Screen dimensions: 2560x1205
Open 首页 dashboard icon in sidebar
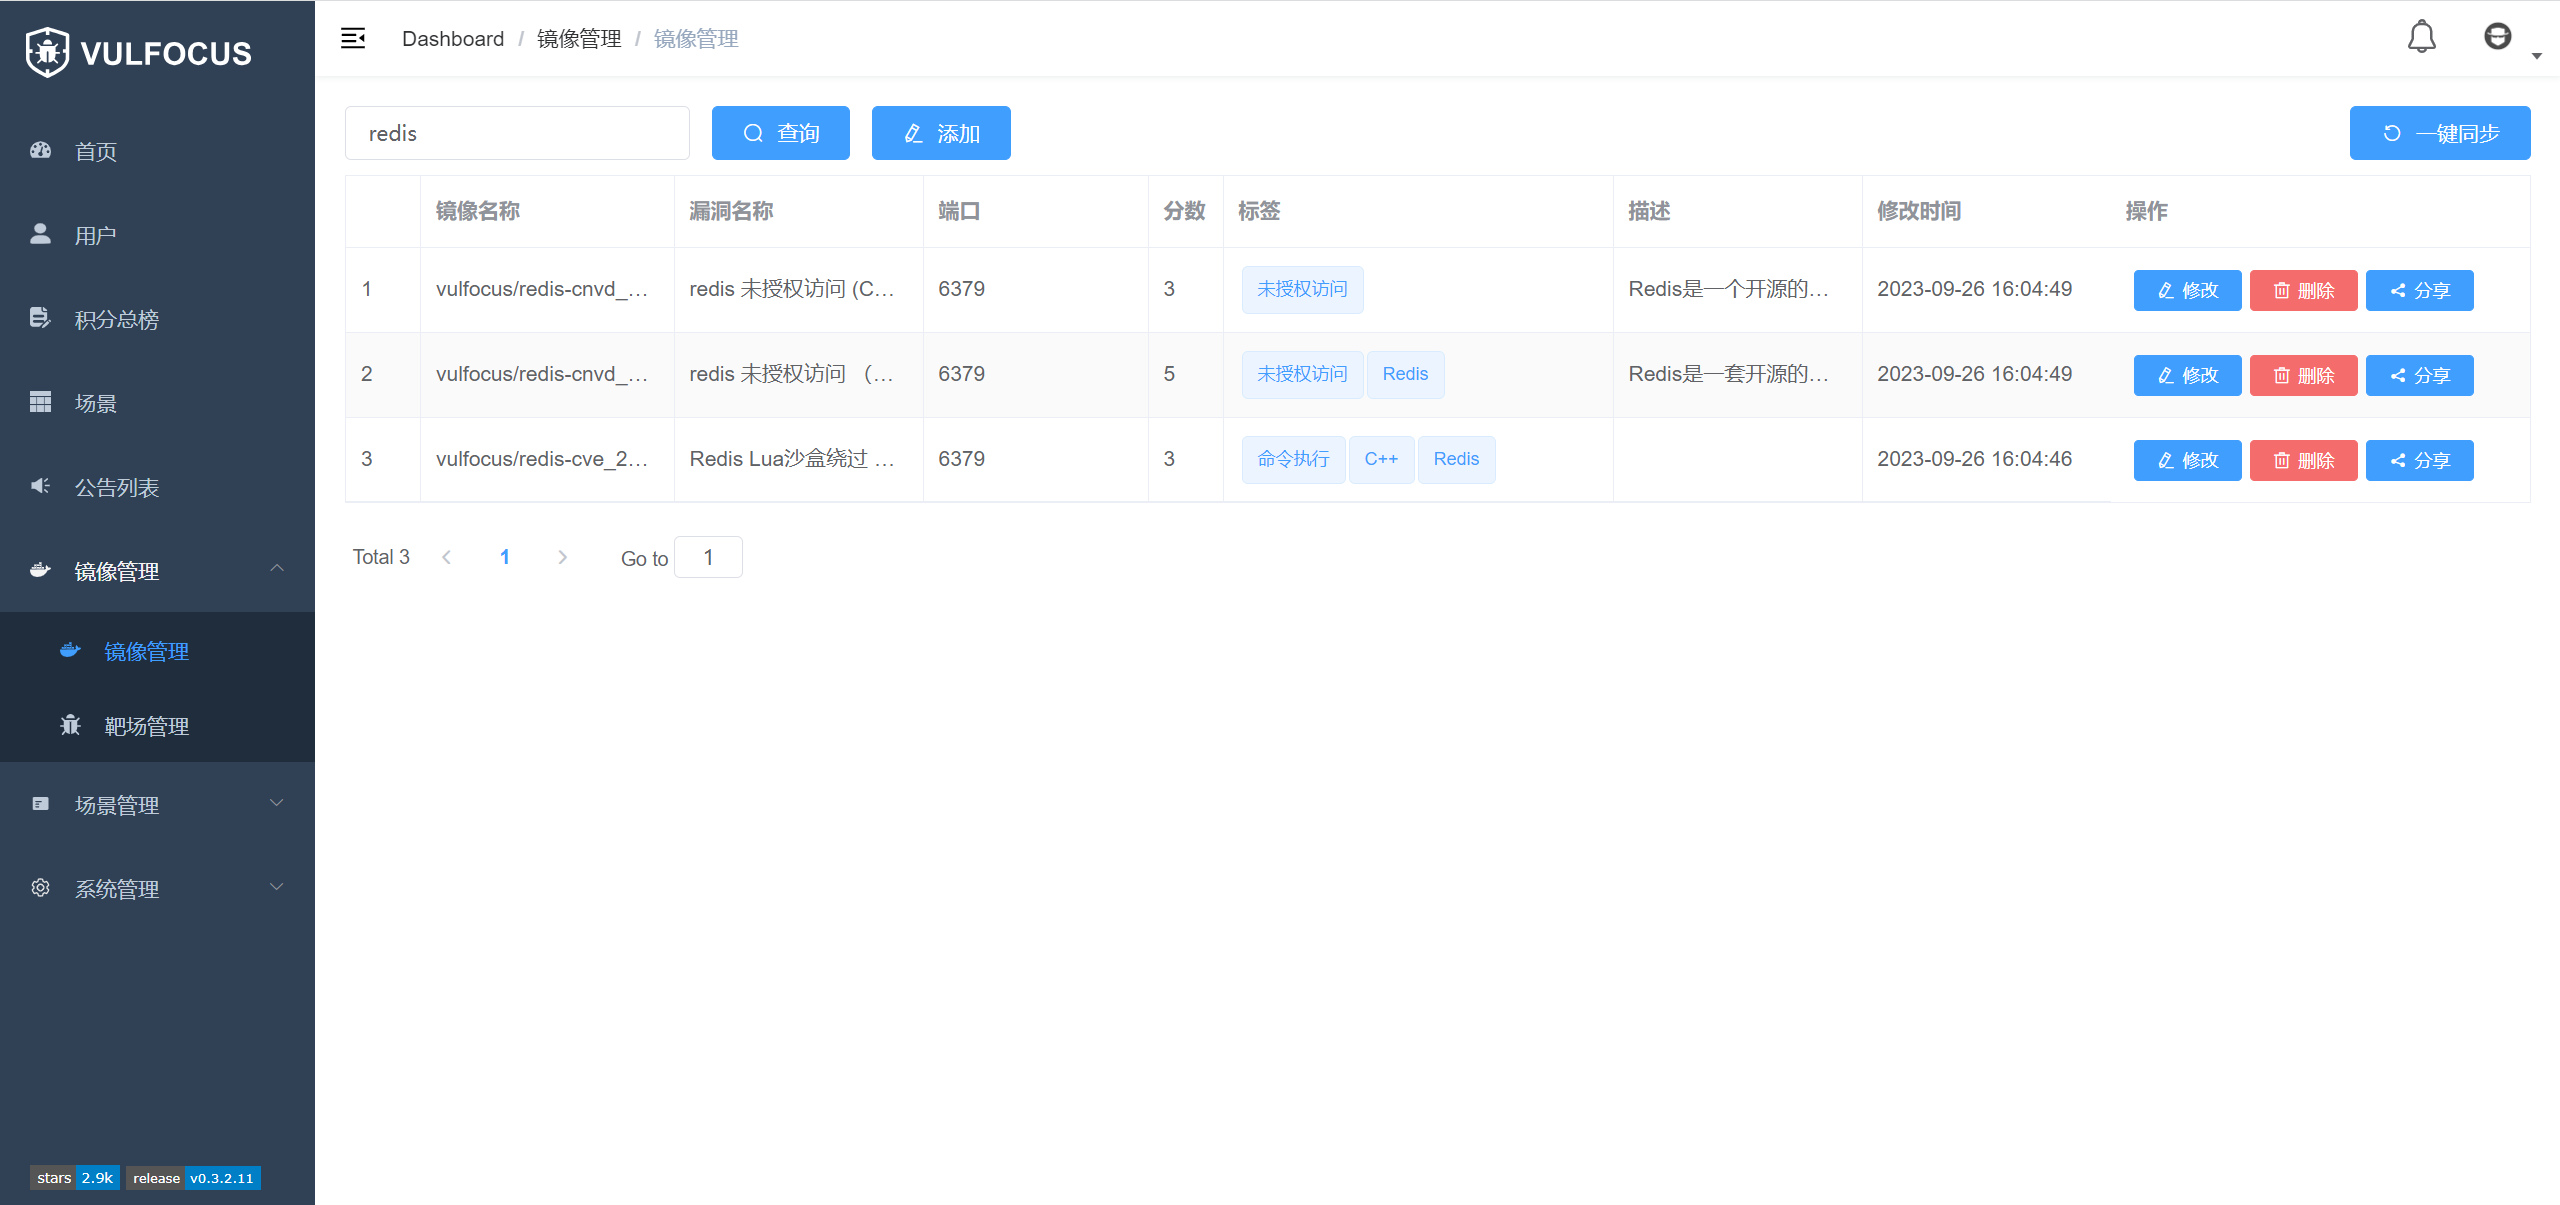[x=40, y=151]
